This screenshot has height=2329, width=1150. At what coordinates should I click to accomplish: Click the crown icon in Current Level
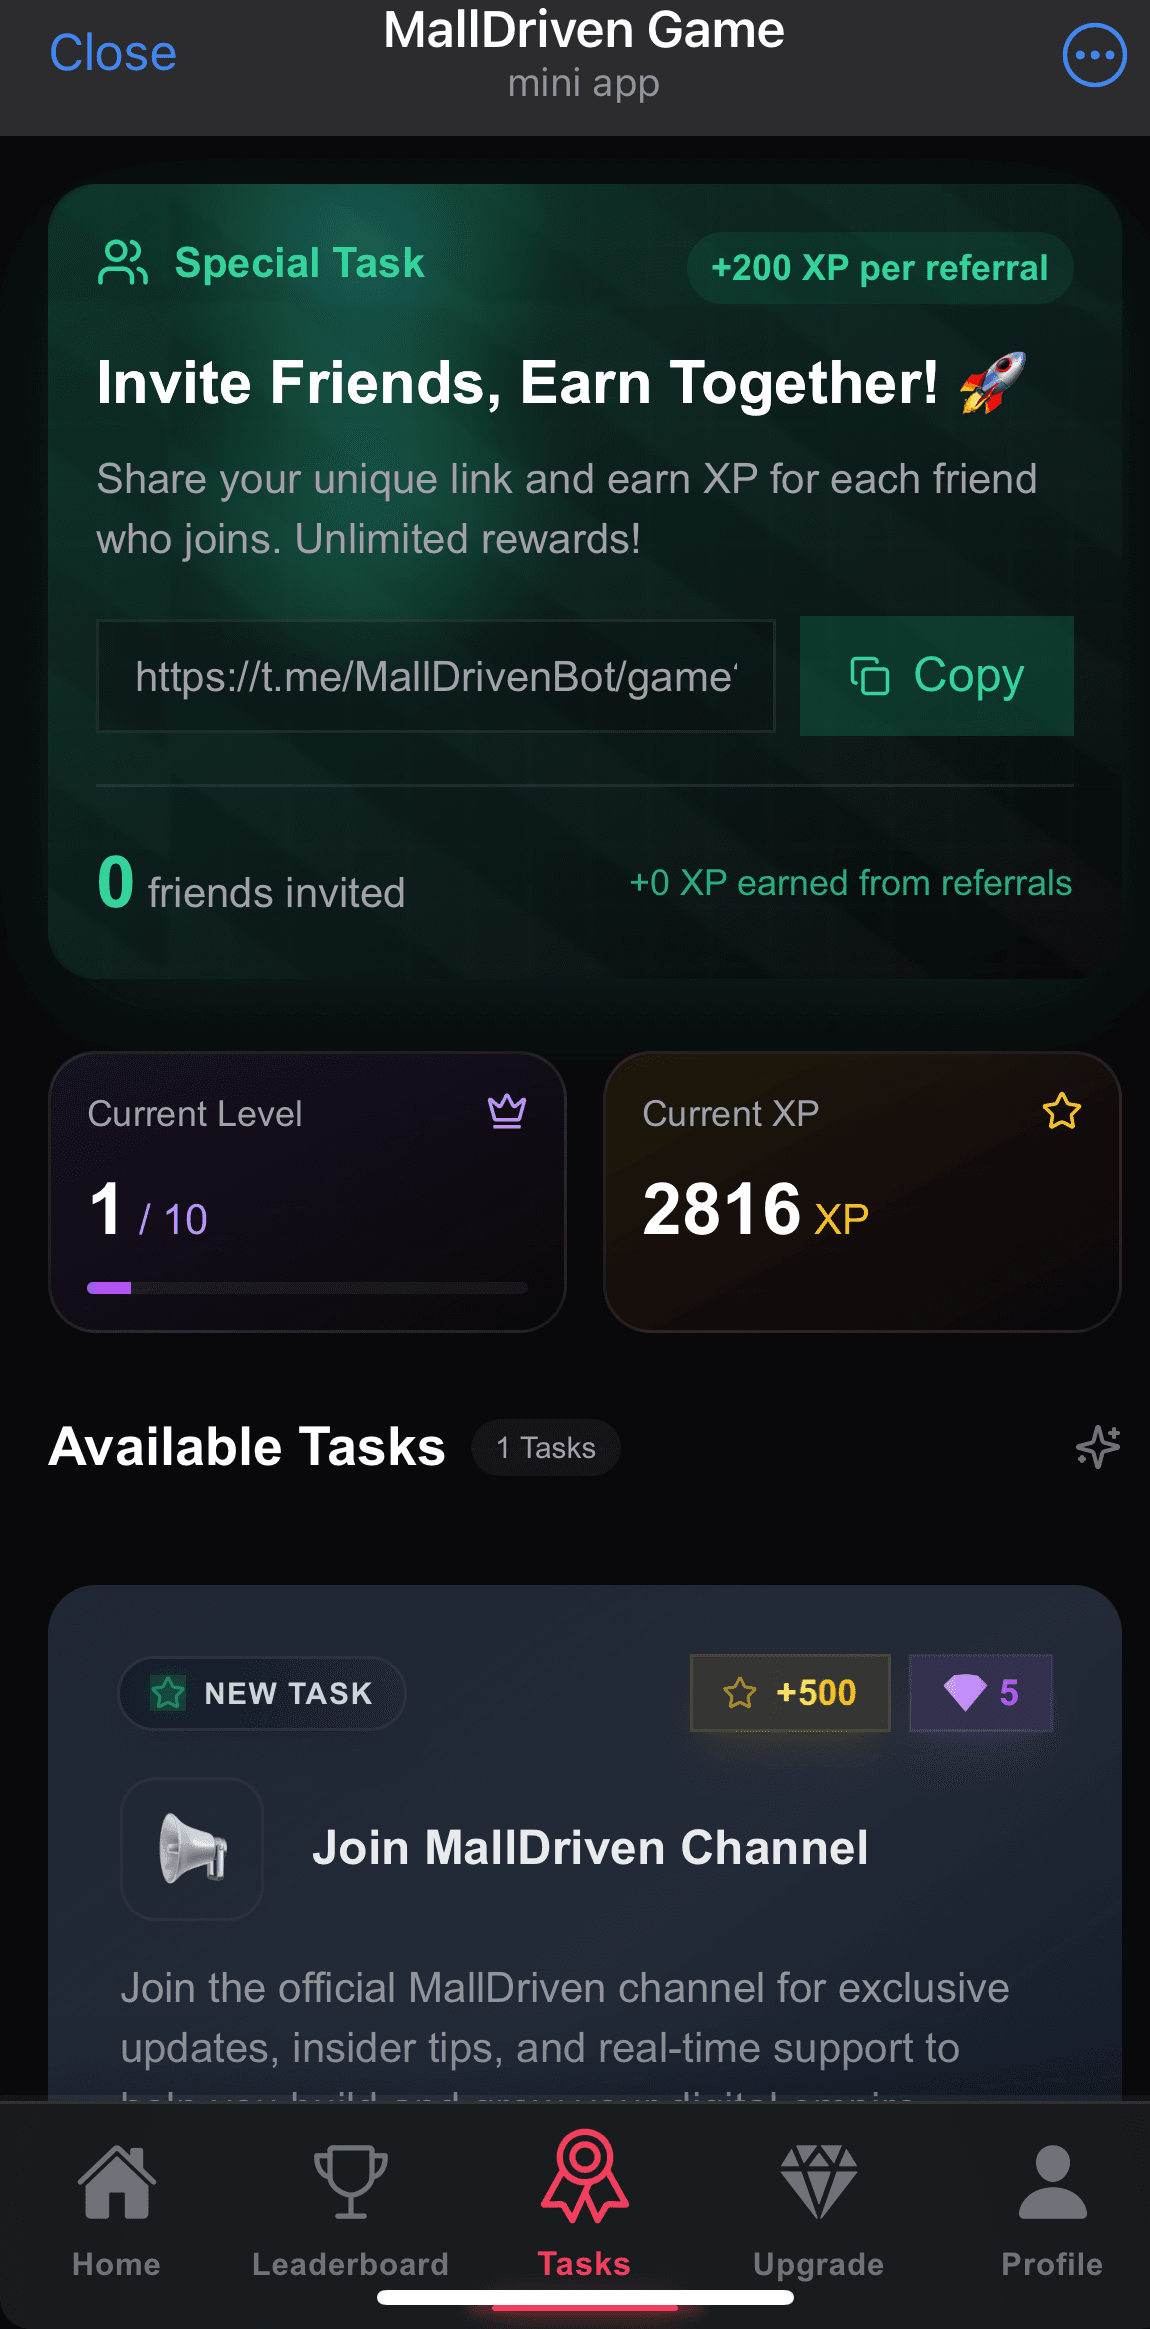(507, 1111)
